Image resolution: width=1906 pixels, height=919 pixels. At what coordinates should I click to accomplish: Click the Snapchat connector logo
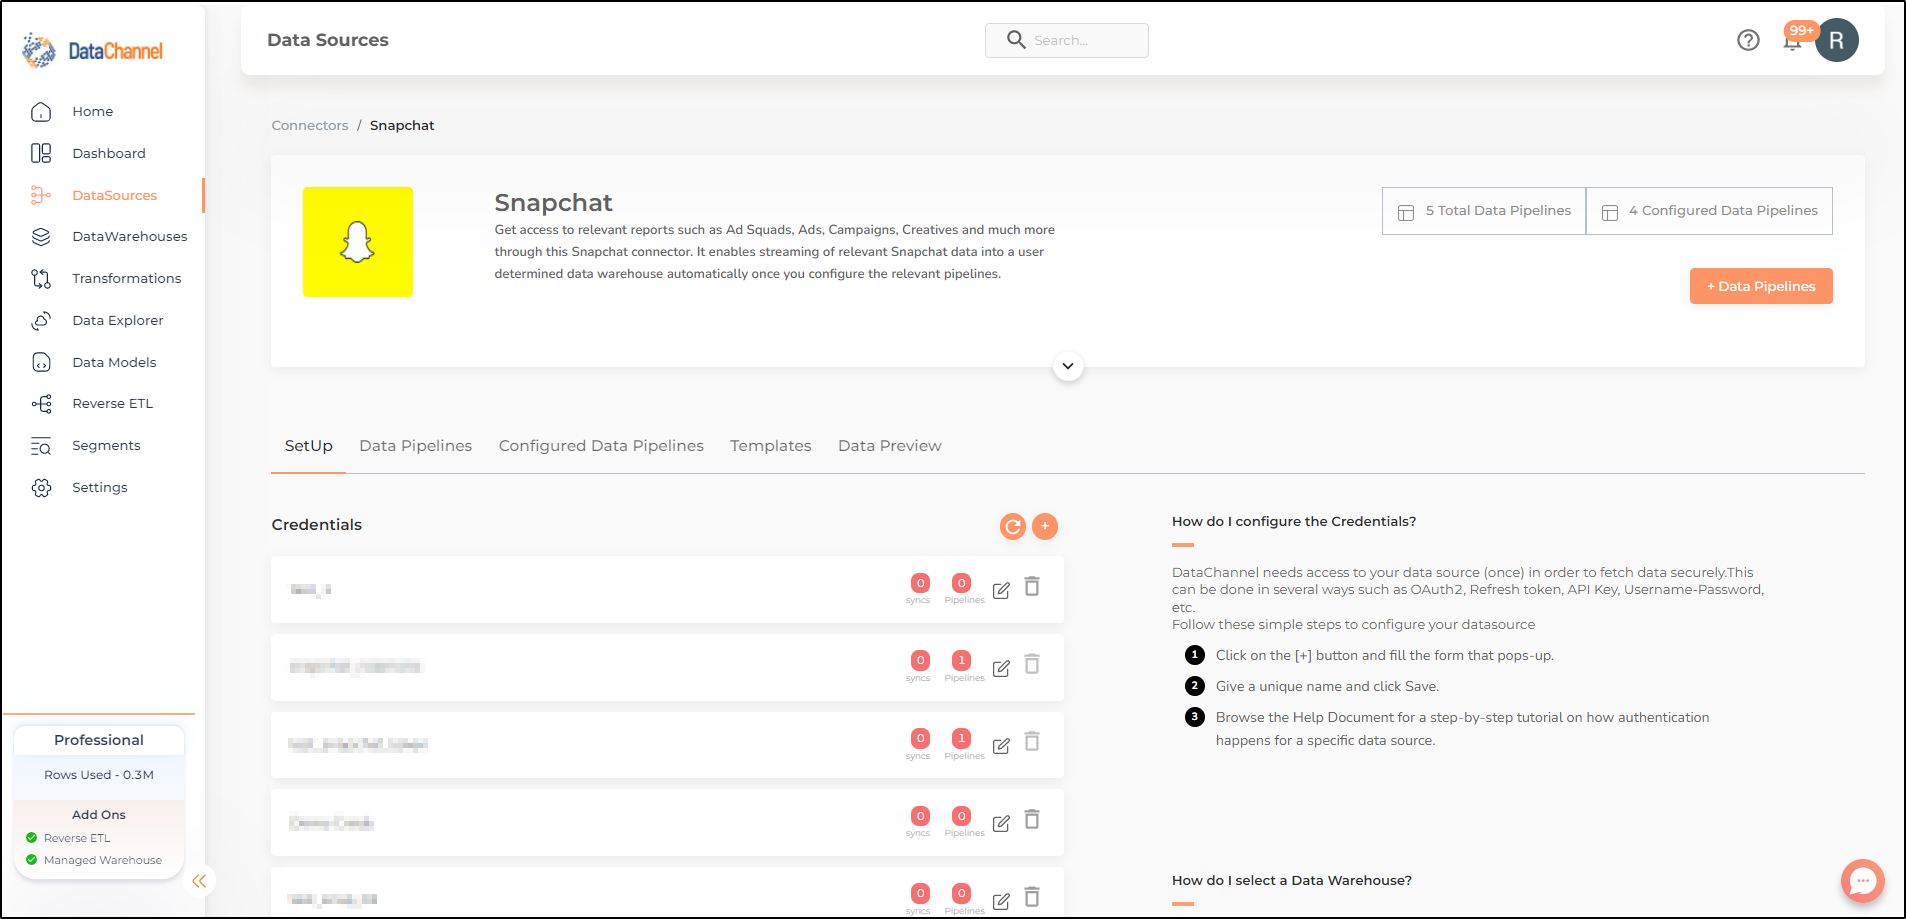358,242
